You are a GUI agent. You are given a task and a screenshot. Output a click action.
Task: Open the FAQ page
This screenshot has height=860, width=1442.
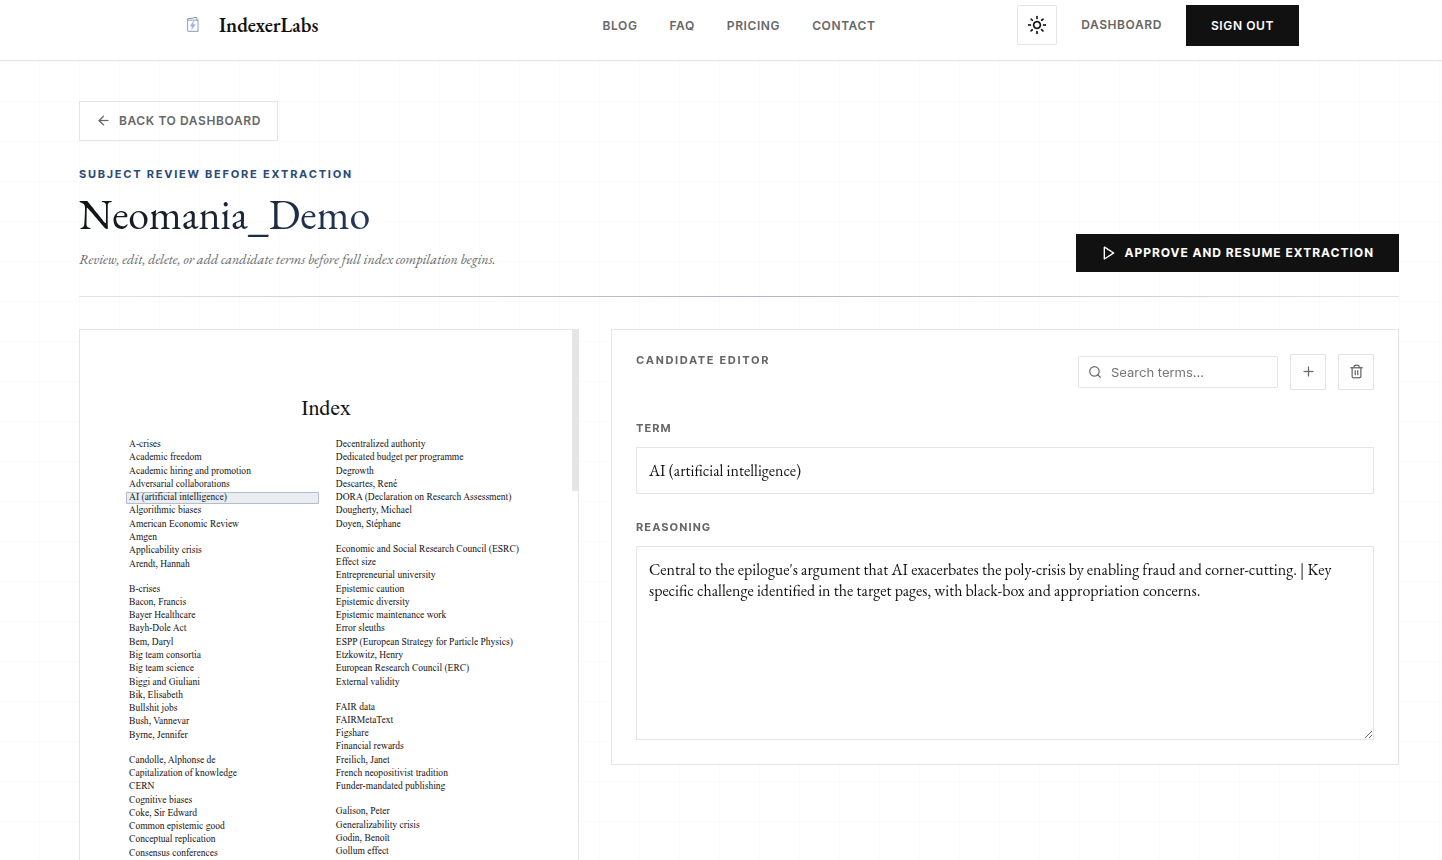[682, 26]
